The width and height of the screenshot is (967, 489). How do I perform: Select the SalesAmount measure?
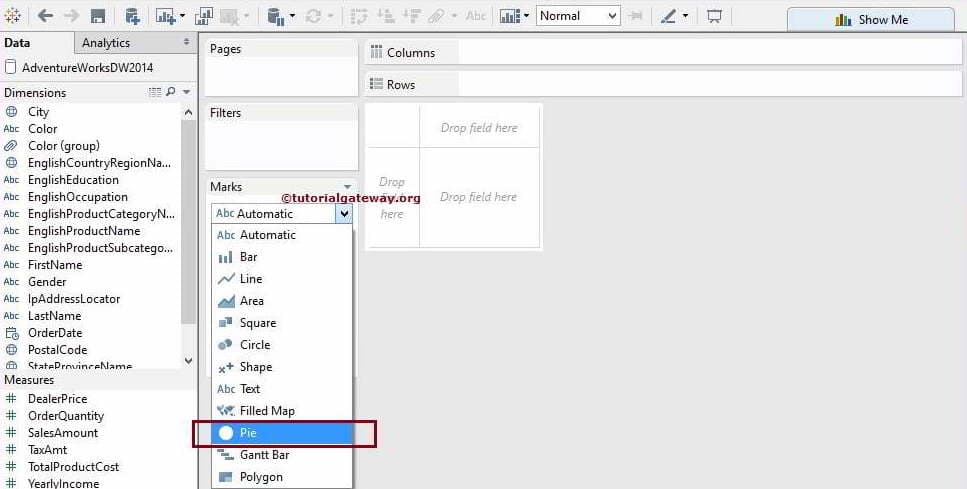62,433
